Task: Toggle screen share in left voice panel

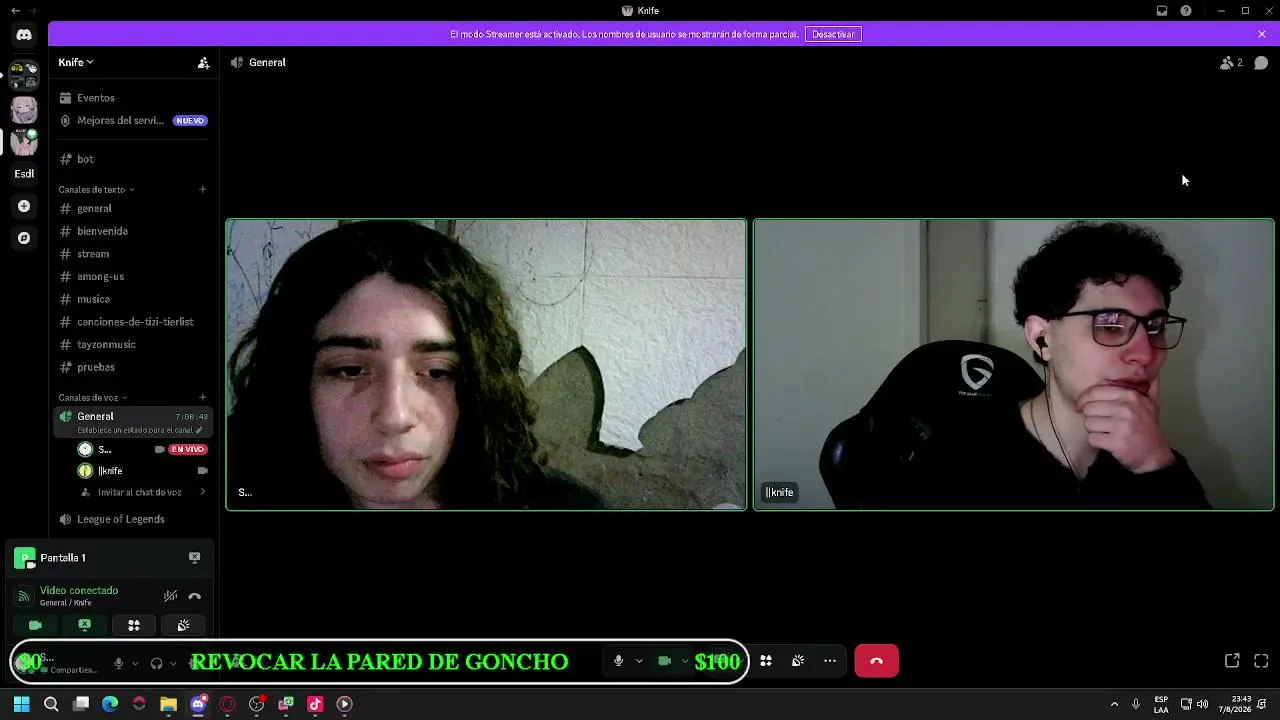Action: click(x=84, y=625)
